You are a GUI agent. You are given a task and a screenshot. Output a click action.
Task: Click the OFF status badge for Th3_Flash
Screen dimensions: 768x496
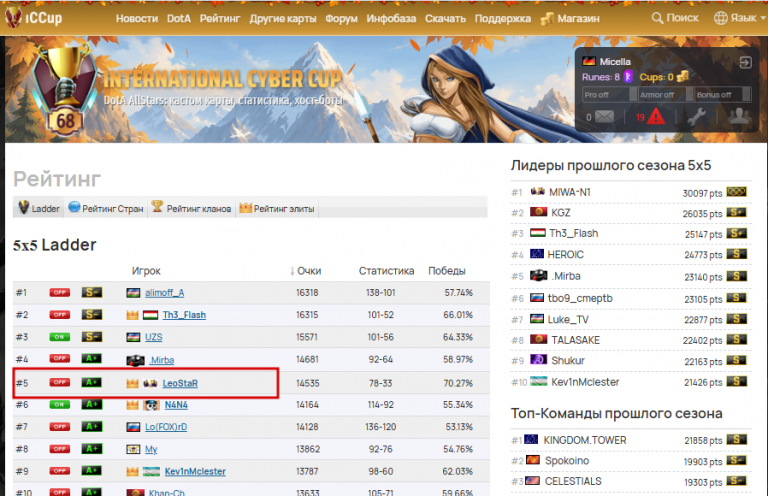60,315
